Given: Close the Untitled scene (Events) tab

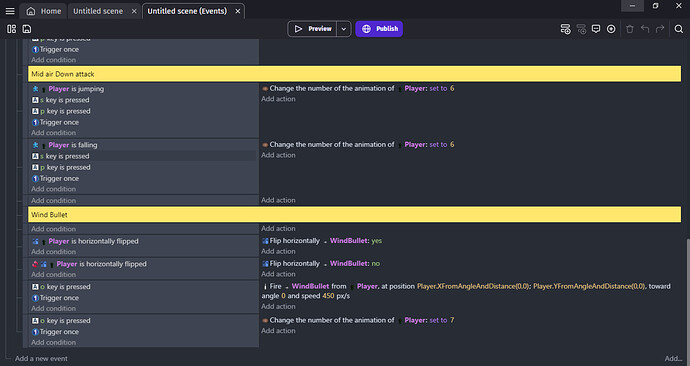Looking at the screenshot, I should 238,11.
